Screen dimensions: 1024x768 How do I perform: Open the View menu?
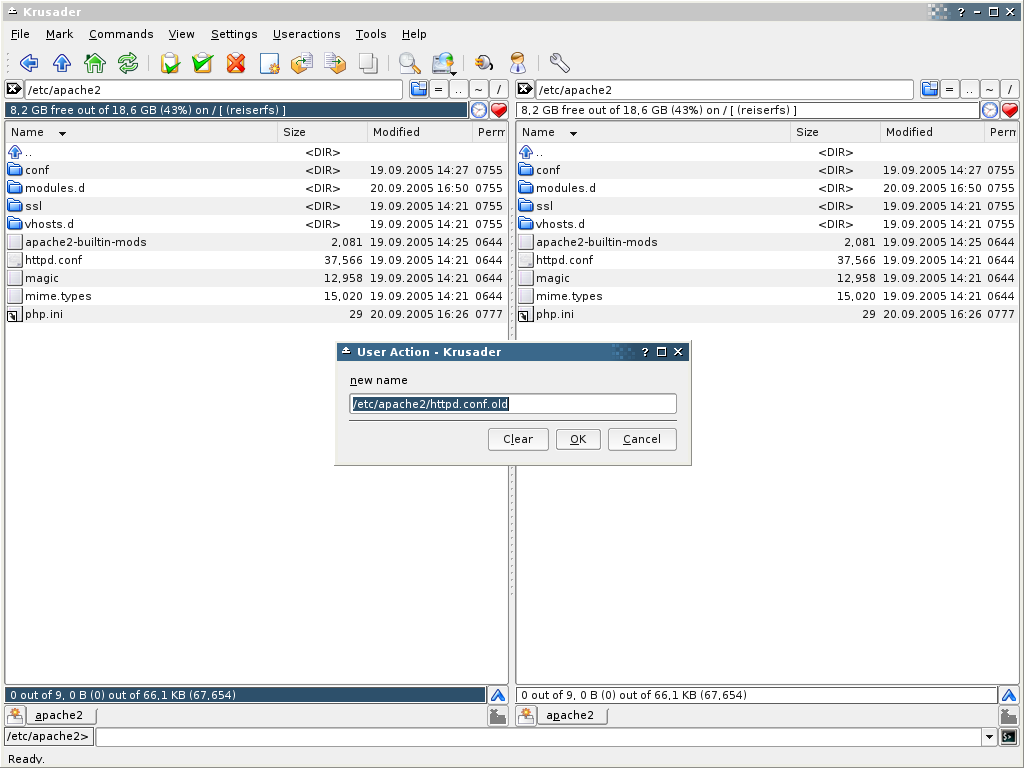(182, 34)
